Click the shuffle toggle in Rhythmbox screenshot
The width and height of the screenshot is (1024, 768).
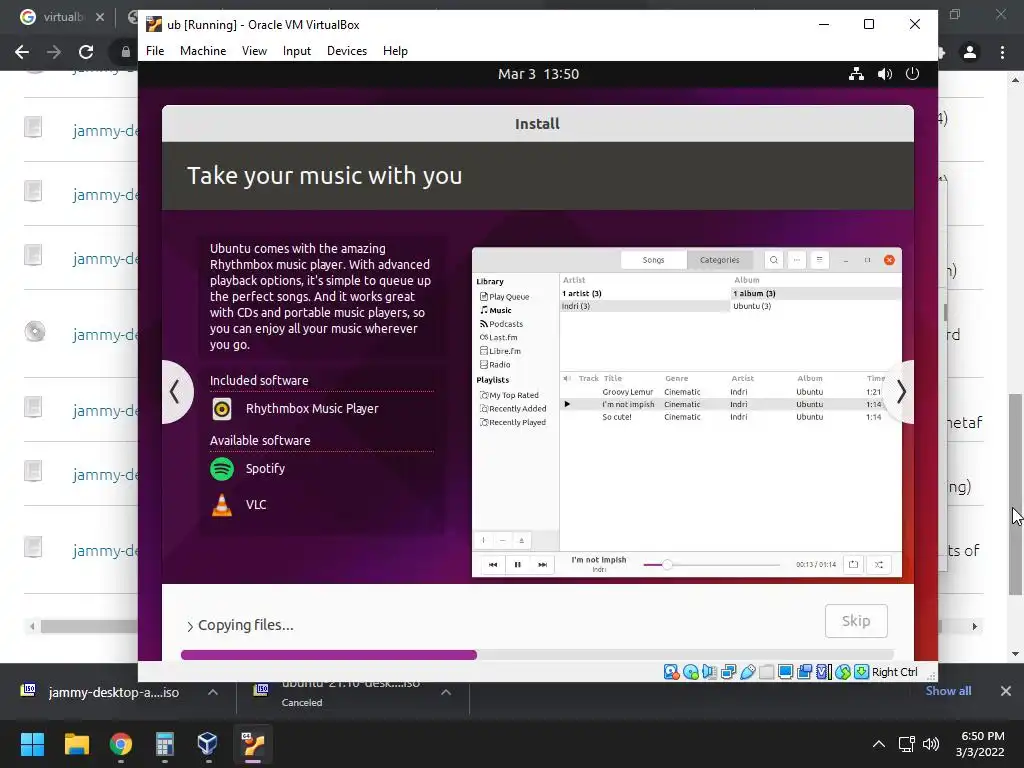[879, 565]
